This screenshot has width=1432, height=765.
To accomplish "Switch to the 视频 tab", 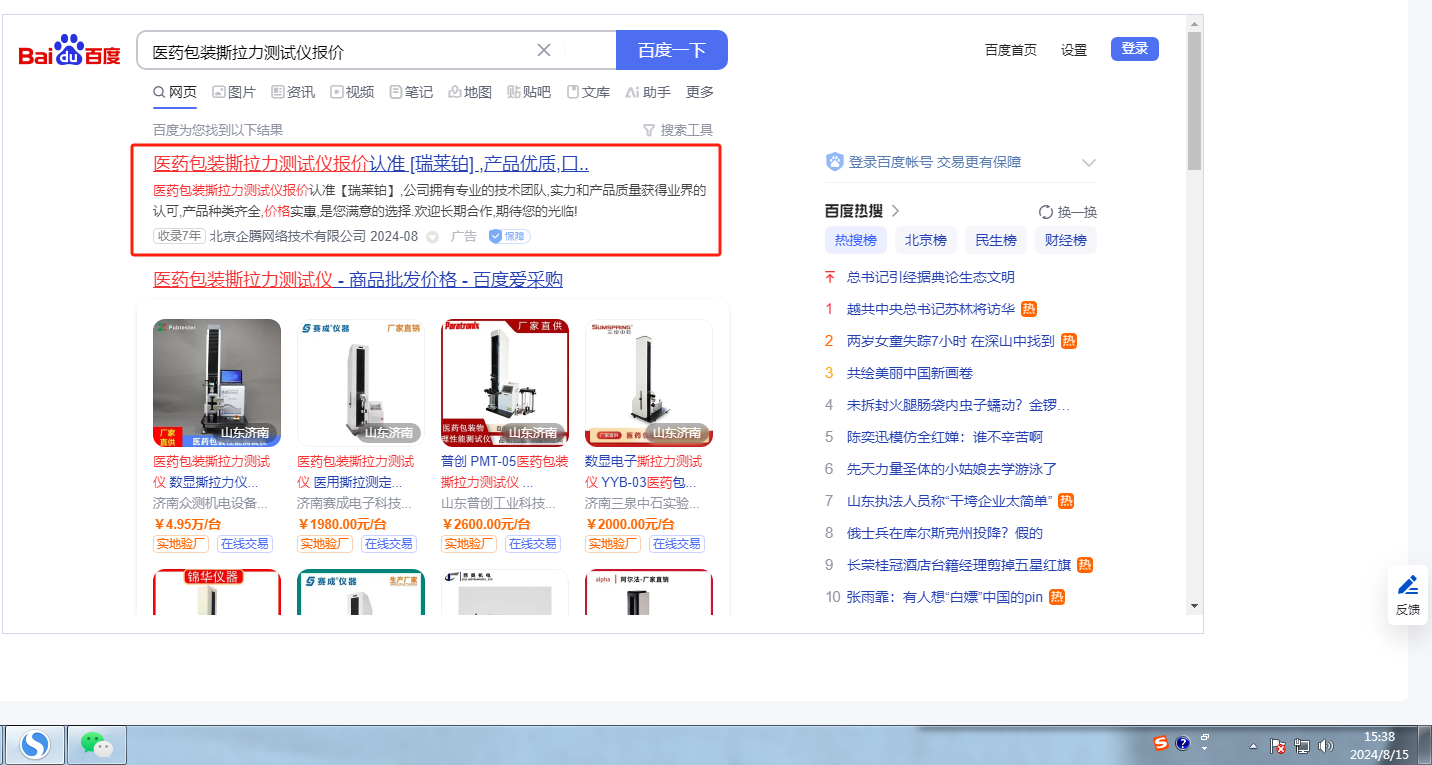I will (x=352, y=92).
